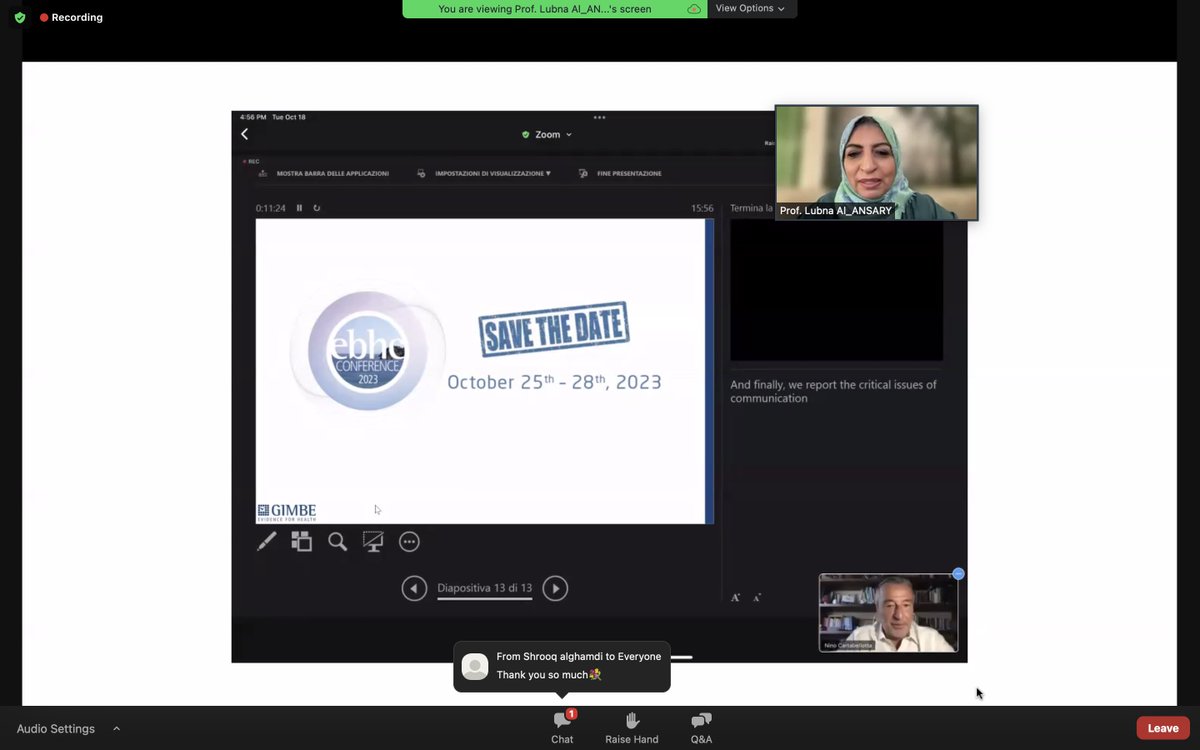Click the Recording indicator
The width and height of the screenshot is (1200, 750).
(71, 17)
